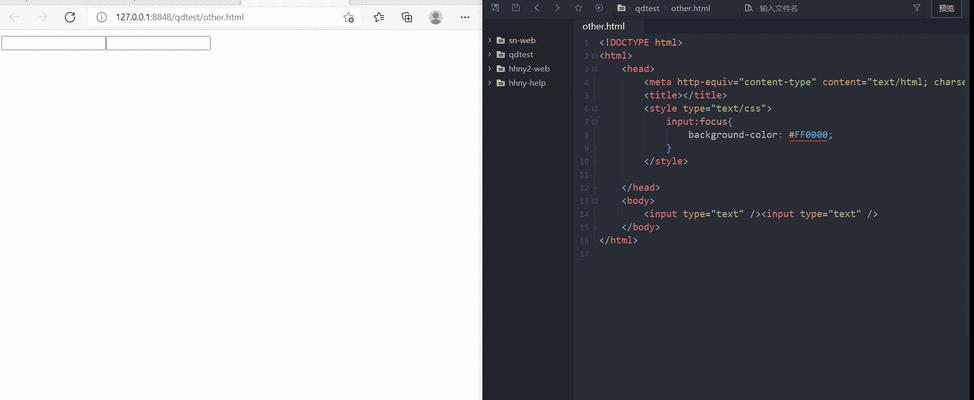The width and height of the screenshot is (974, 400).
Task: Click the save icon in editor toolbar
Action: [516, 7]
